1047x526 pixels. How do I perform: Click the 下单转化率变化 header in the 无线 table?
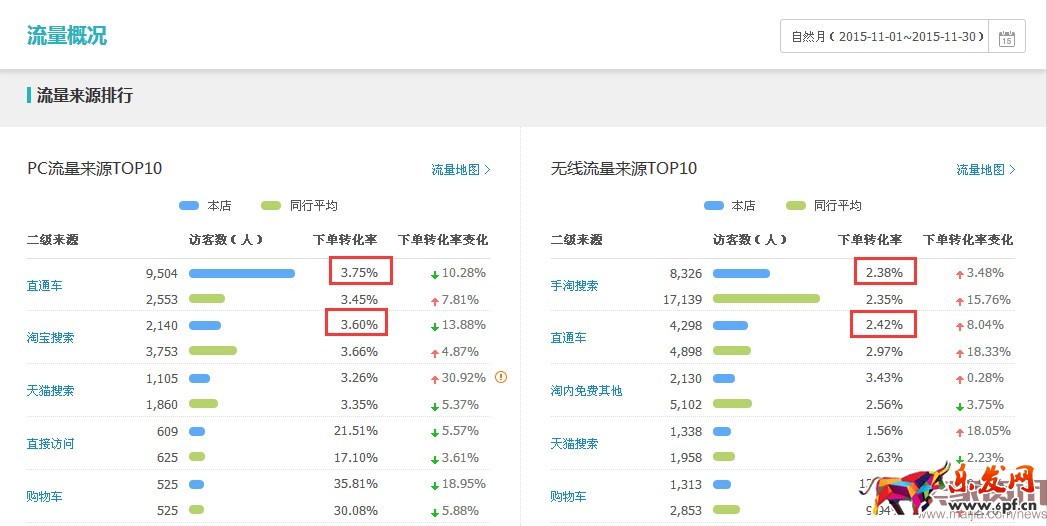967,240
